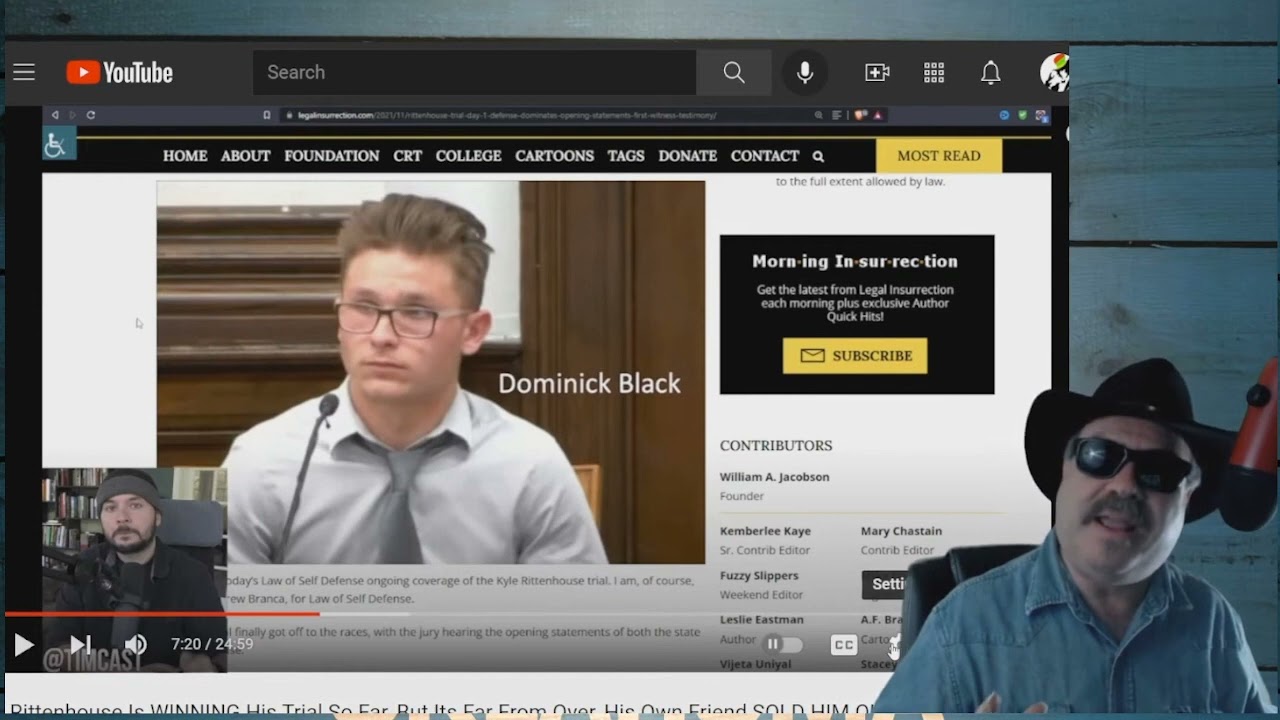Submit search with the magnifier button
The height and width of the screenshot is (720, 1280).
734,72
